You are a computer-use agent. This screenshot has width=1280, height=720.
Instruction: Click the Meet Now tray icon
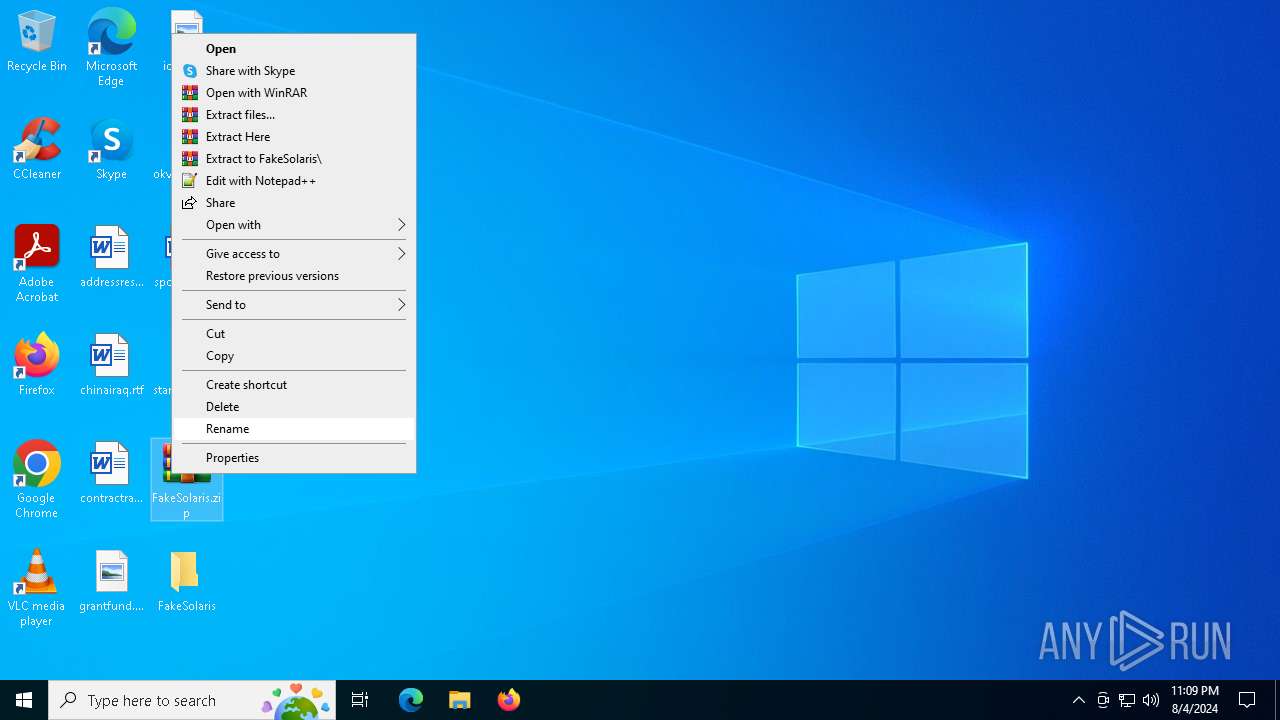tap(1103, 700)
